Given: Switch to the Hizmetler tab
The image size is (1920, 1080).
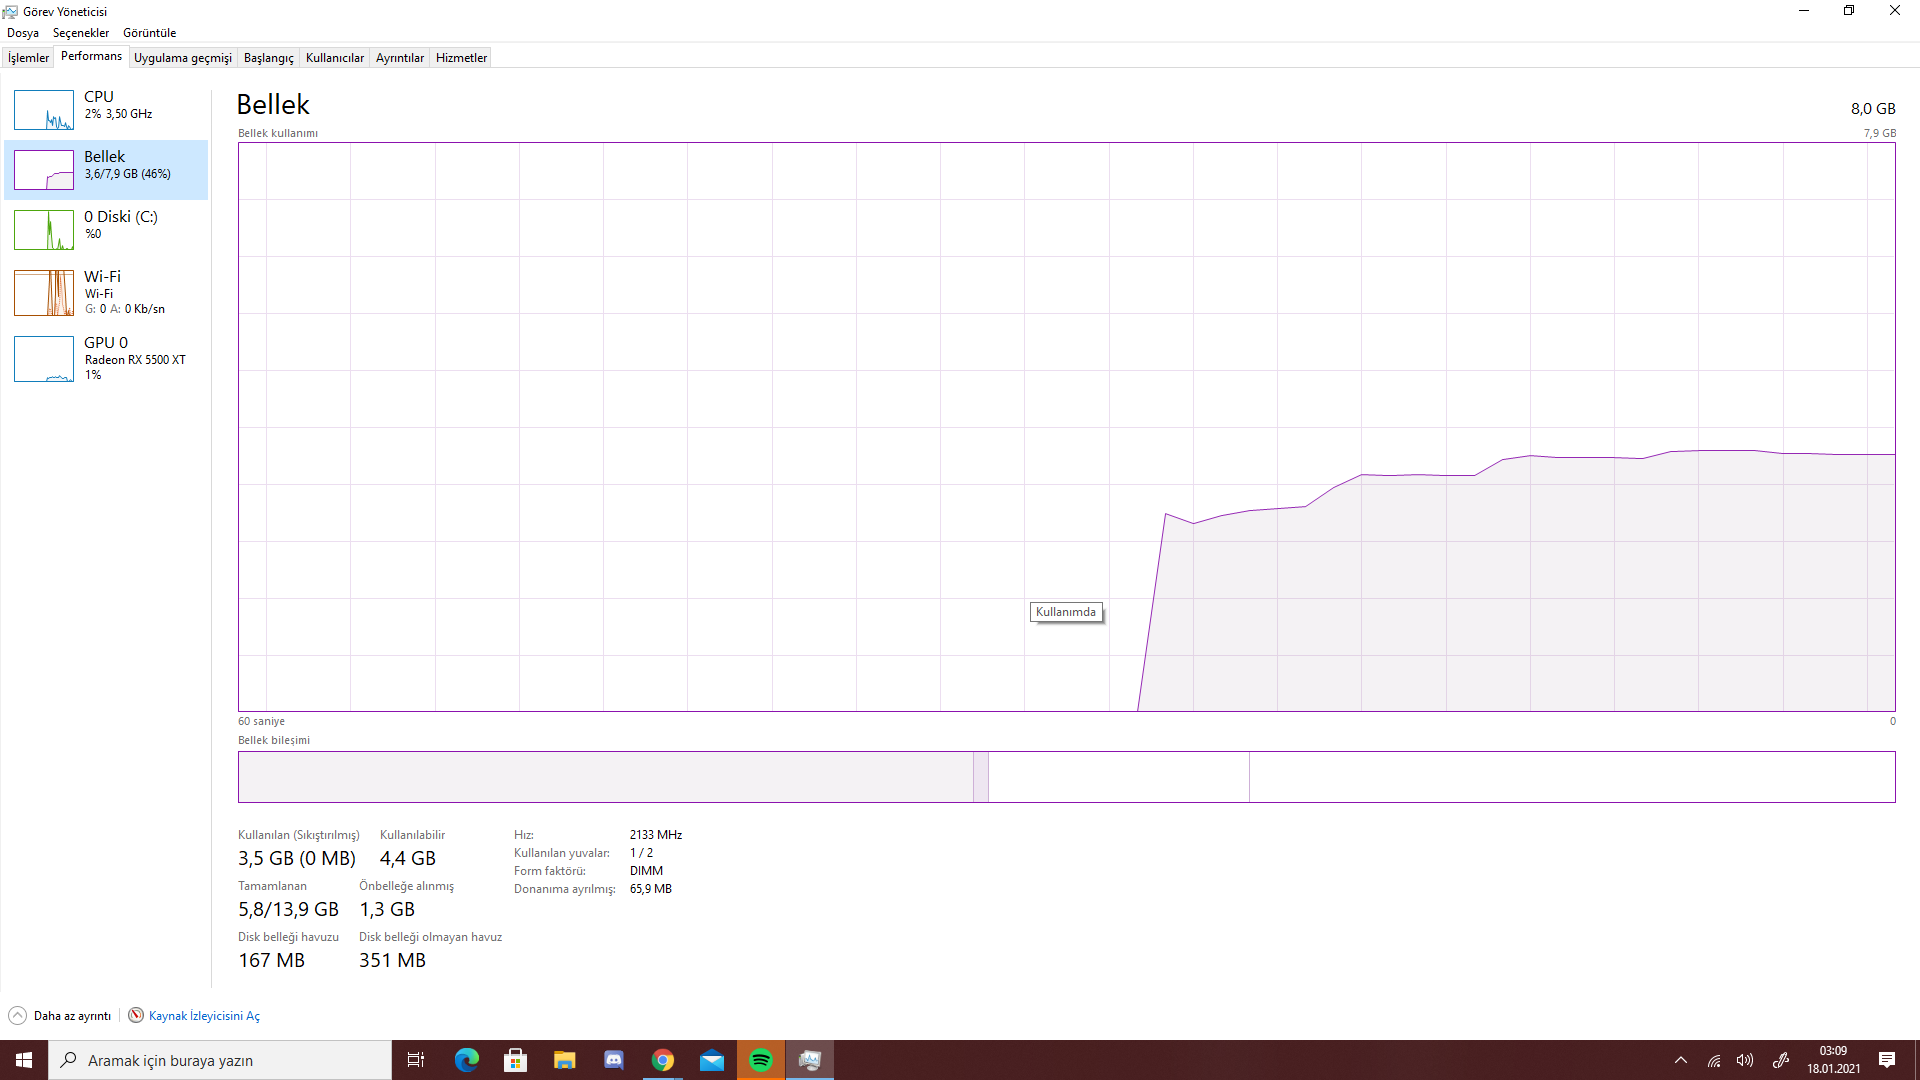Looking at the screenshot, I should click(461, 58).
